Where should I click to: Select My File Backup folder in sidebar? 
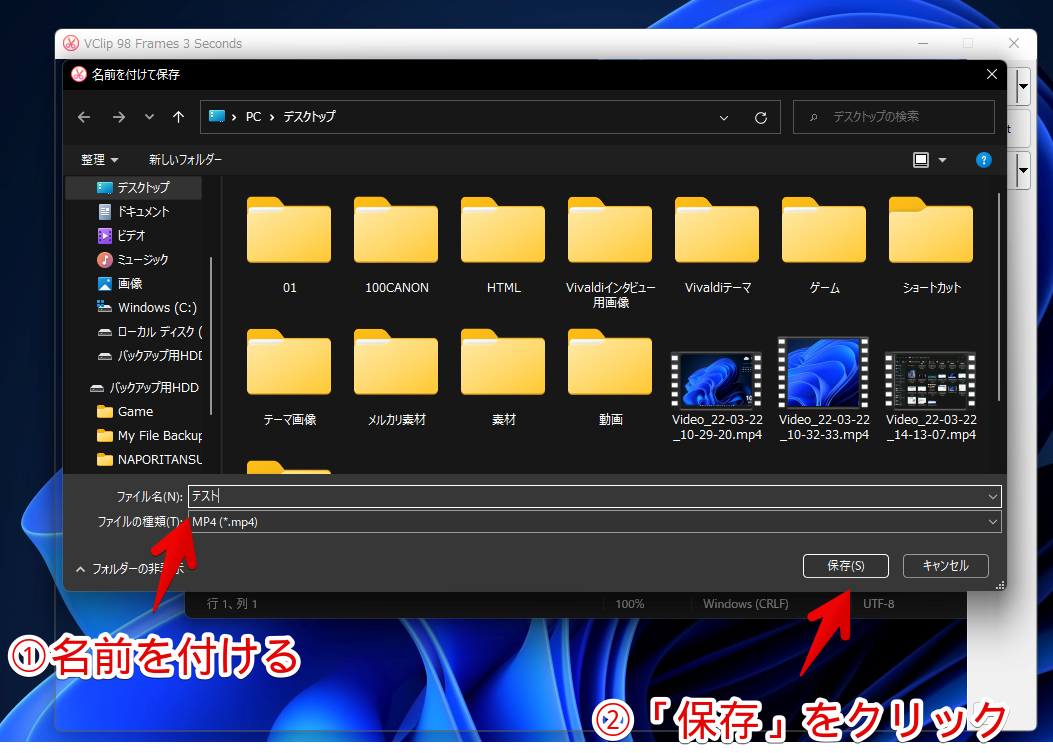150,436
